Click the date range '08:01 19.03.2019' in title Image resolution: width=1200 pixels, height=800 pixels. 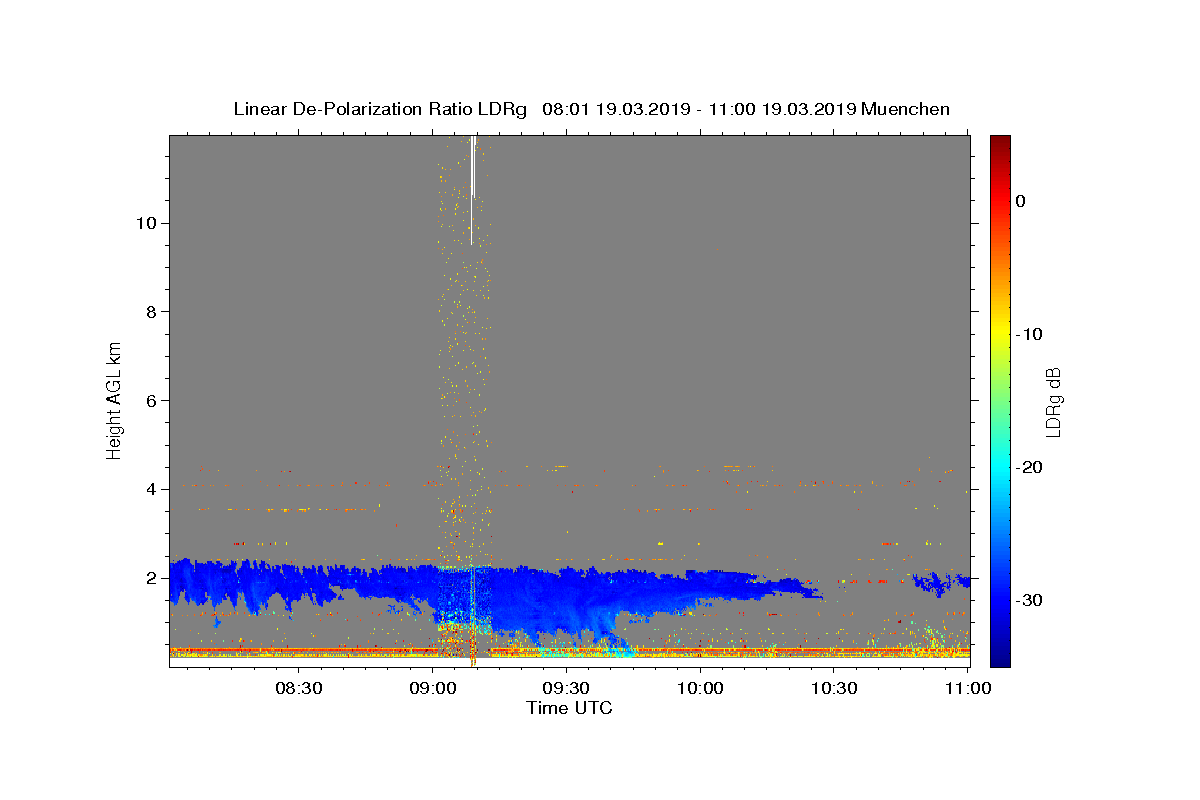pos(616,109)
